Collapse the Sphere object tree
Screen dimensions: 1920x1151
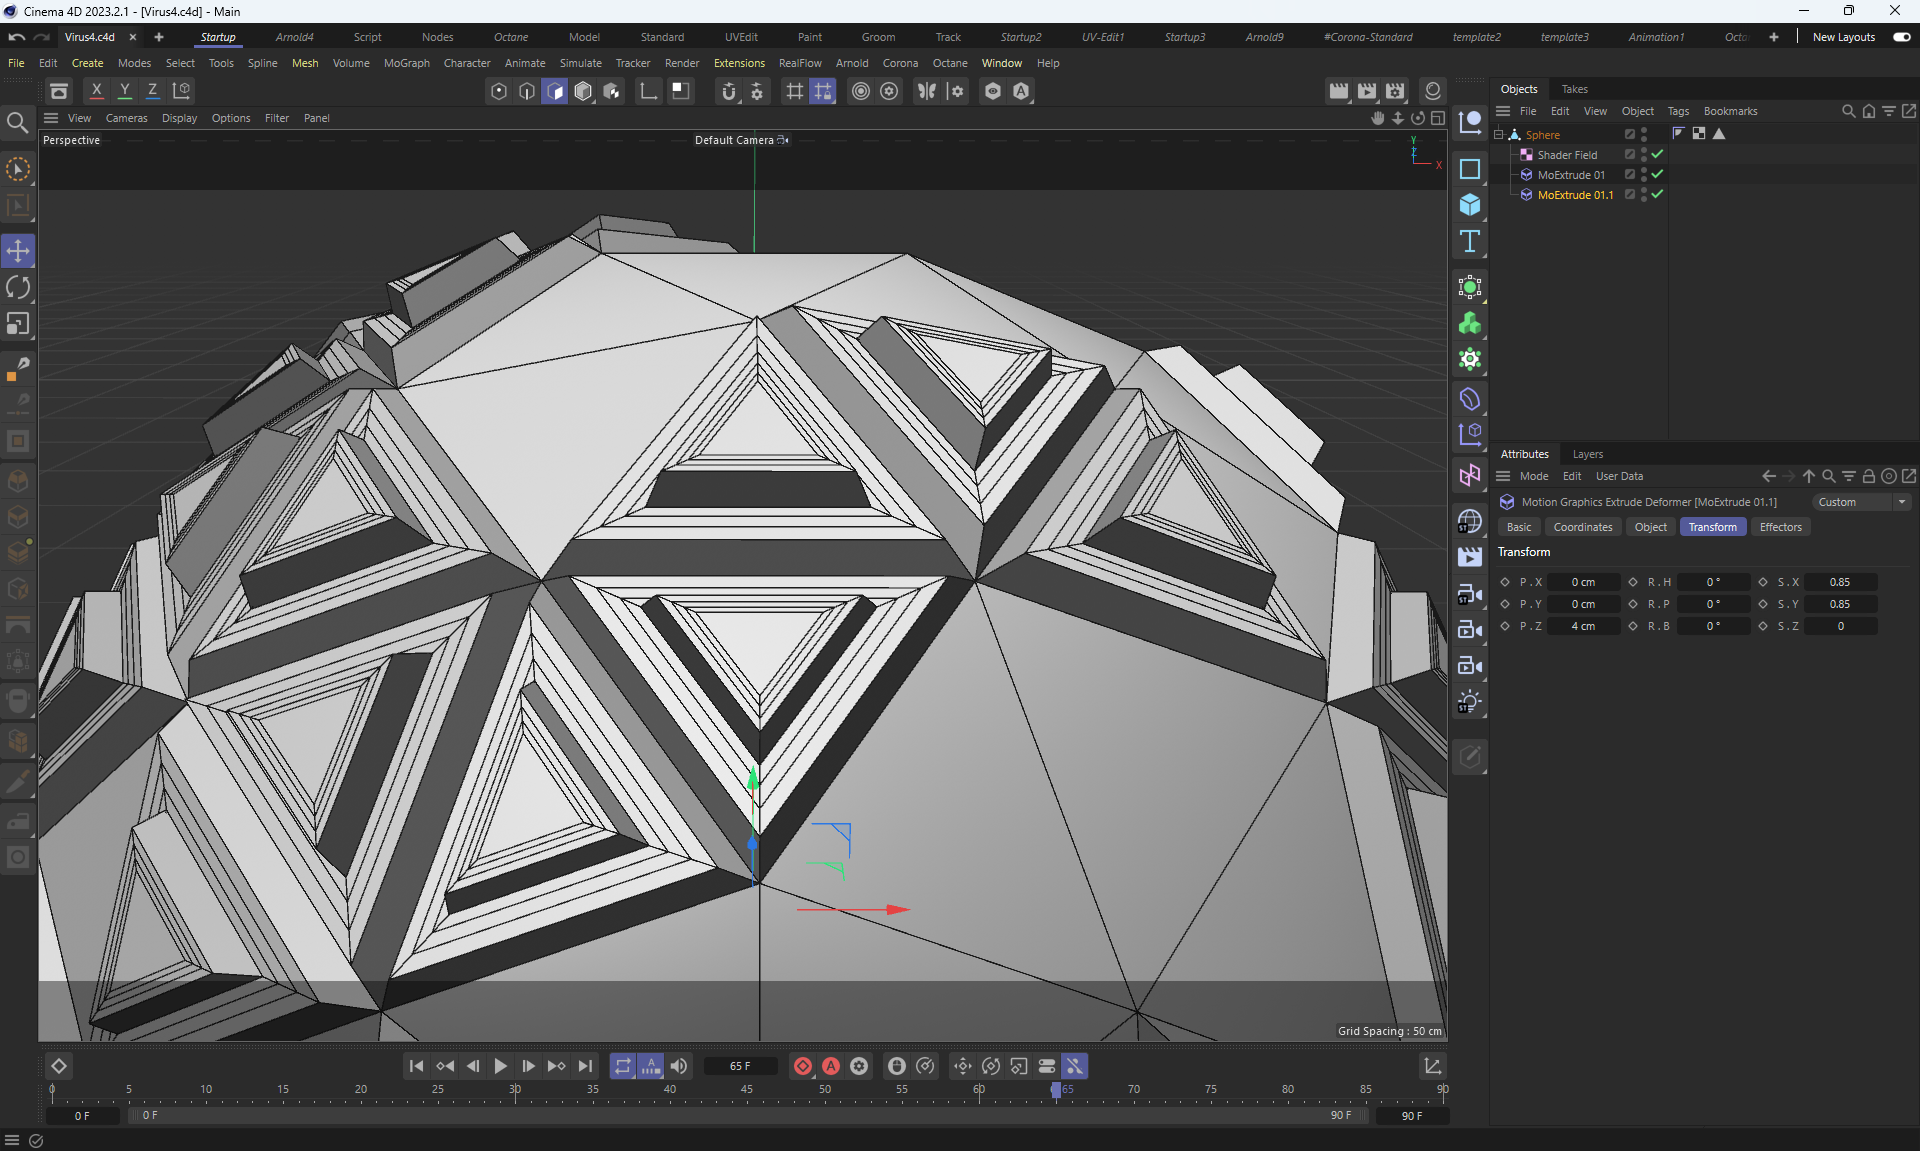pyautogui.click(x=1499, y=135)
